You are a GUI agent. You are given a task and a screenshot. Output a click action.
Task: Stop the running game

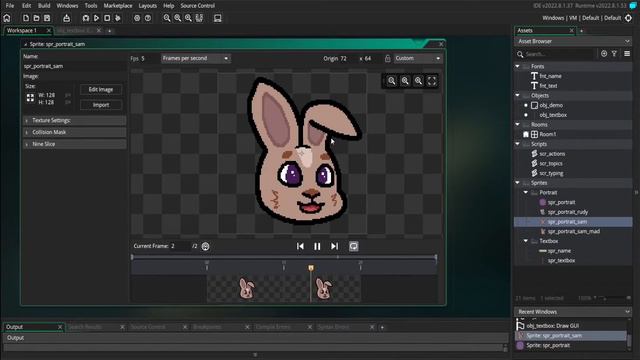click(x=107, y=18)
